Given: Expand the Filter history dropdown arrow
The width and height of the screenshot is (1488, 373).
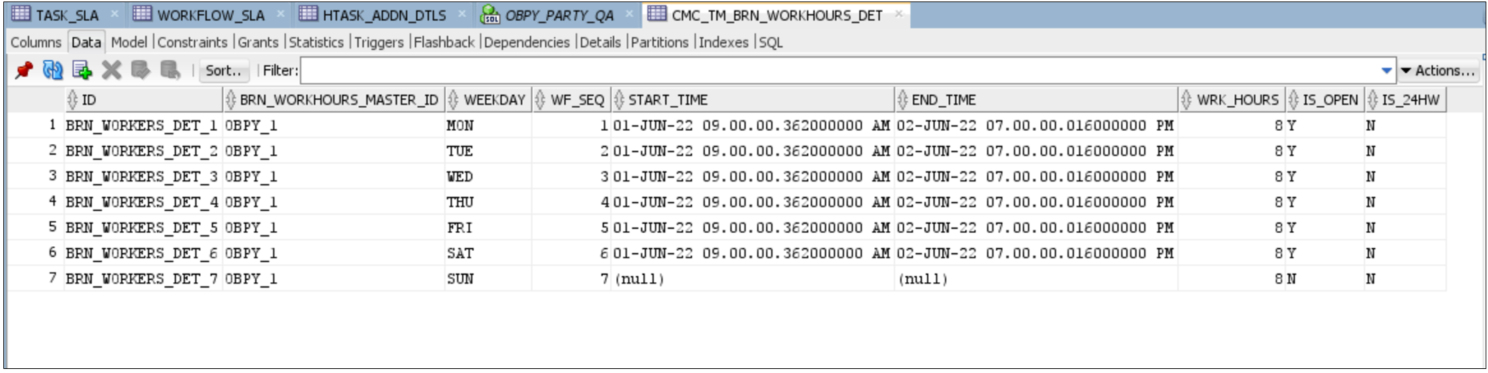Looking at the screenshot, I should pos(1386,71).
